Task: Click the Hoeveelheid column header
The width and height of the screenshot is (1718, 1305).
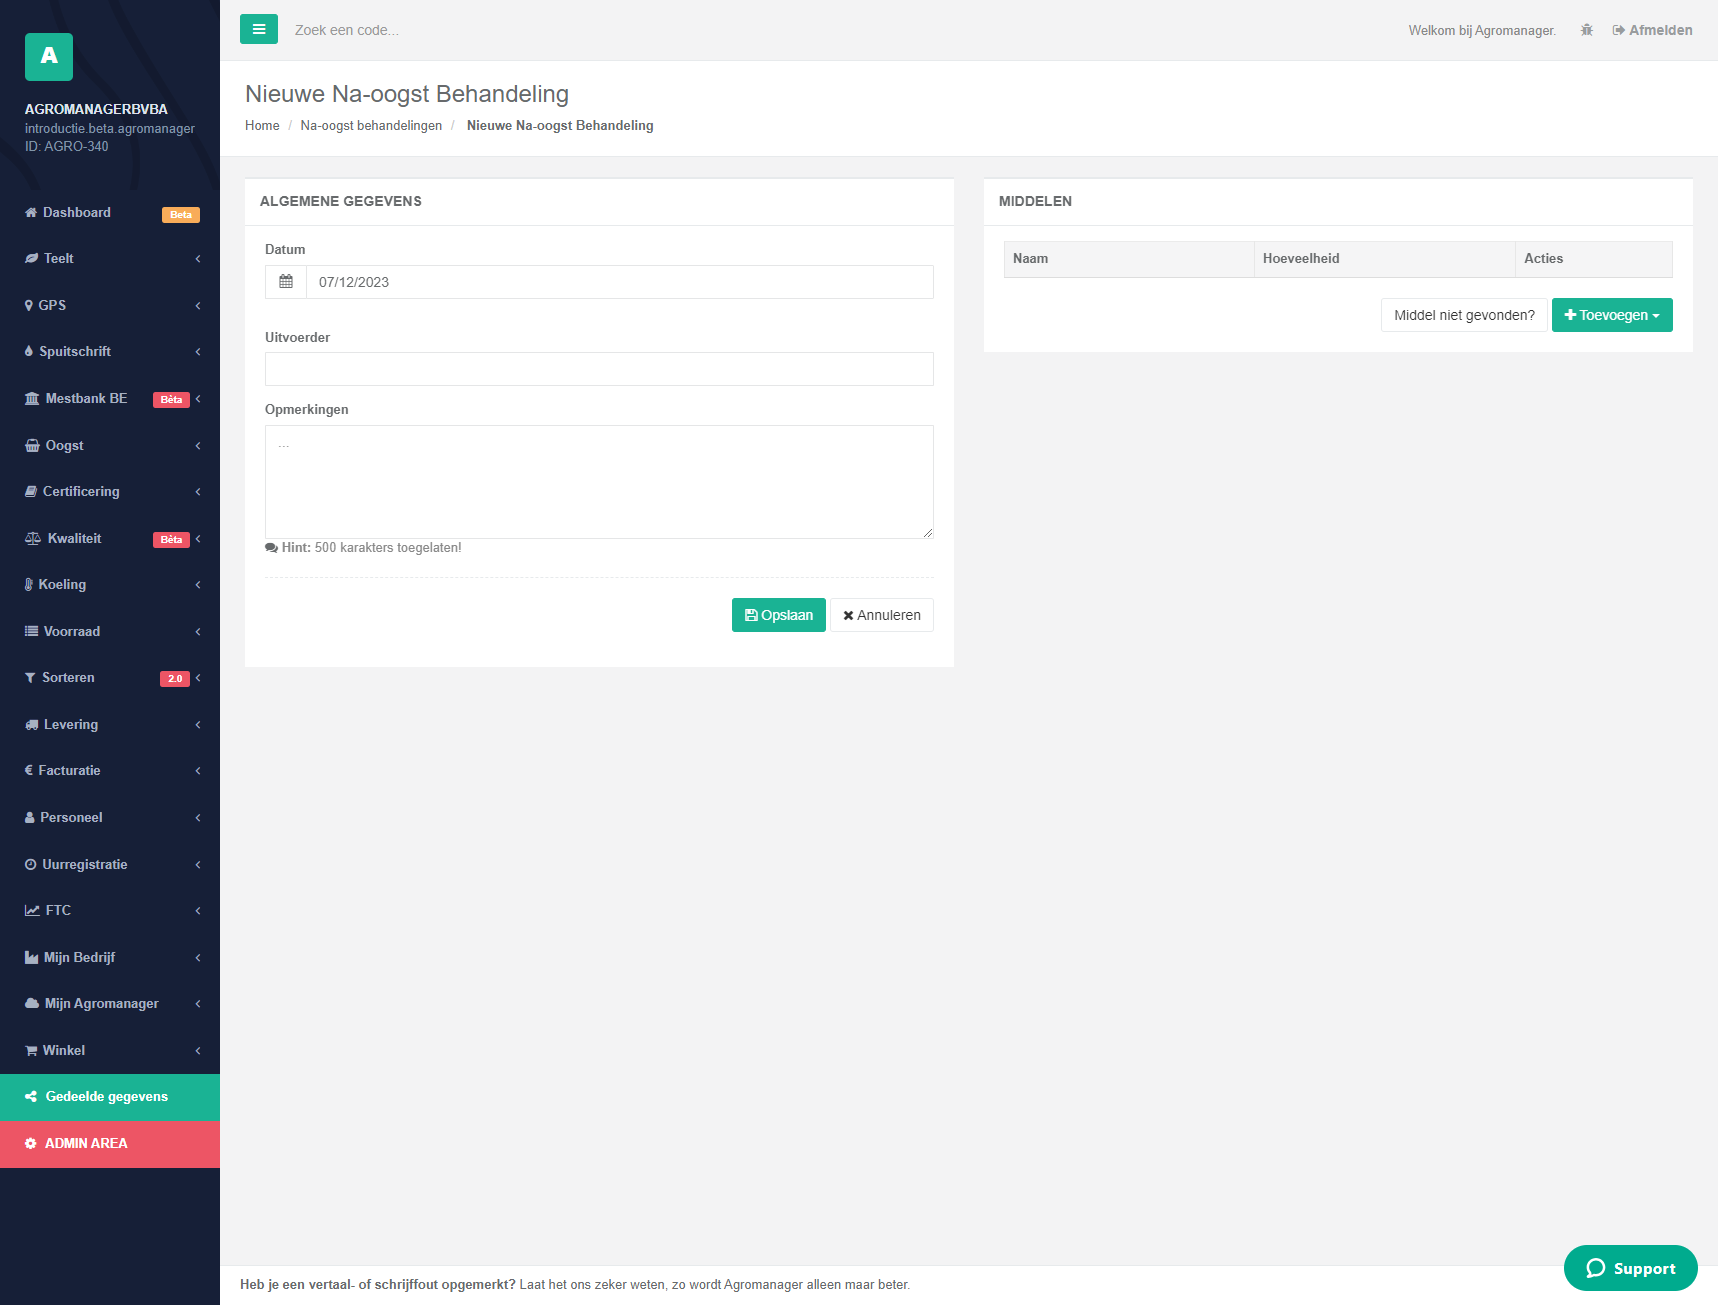Action: (1385, 259)
